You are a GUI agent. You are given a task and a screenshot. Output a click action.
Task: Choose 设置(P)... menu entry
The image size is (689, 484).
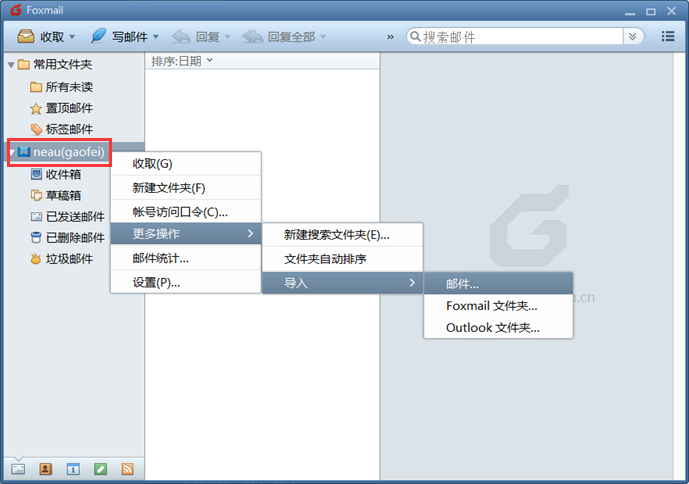186,282
